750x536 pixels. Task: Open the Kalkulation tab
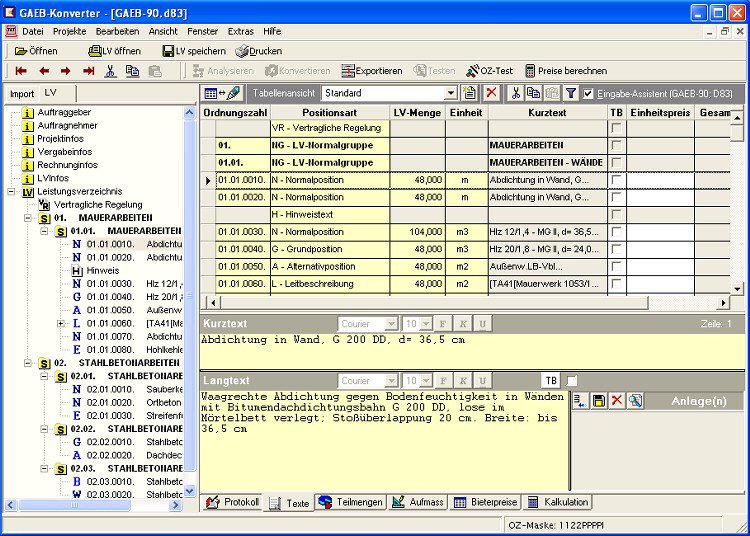pyautogui.click(x=557, y=503)
